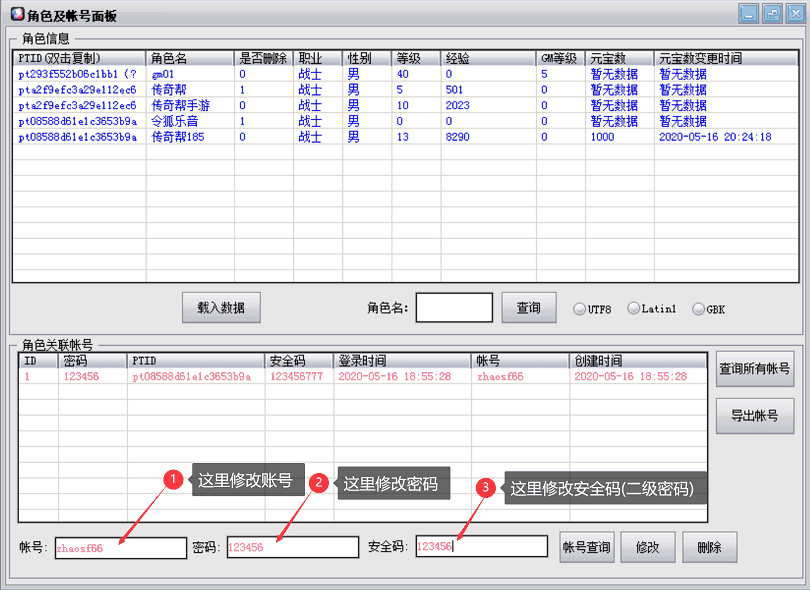Sort by the PTID(双击复制) column header
This screenshot has height=590, width=810.
(x=80, y=58)
